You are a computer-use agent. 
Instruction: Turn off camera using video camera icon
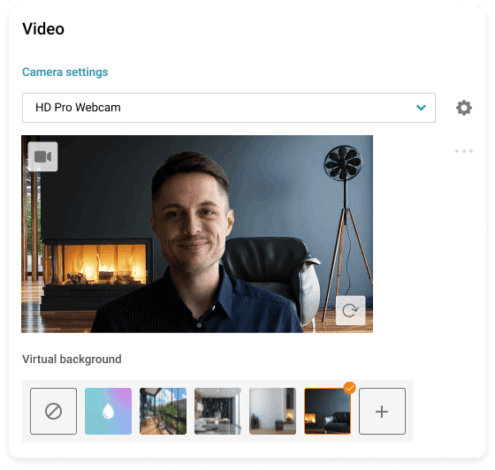43,156
